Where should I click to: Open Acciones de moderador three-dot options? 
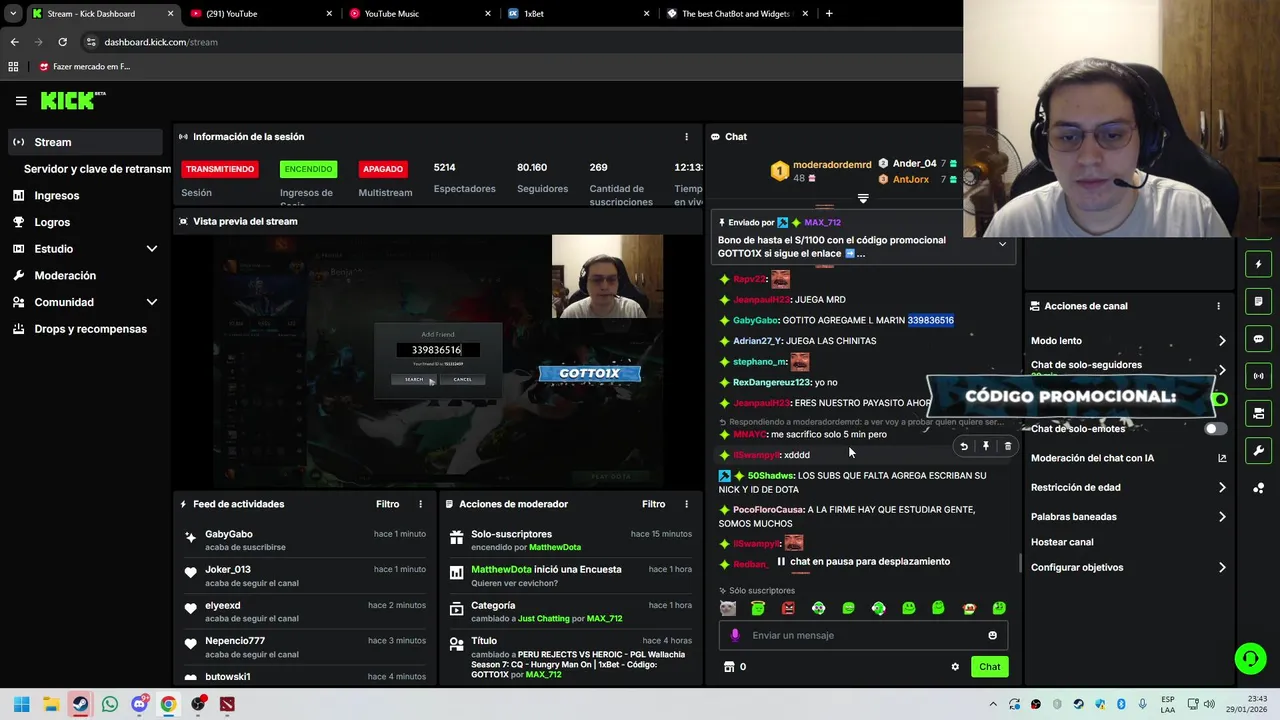click(x=686, y=504)
